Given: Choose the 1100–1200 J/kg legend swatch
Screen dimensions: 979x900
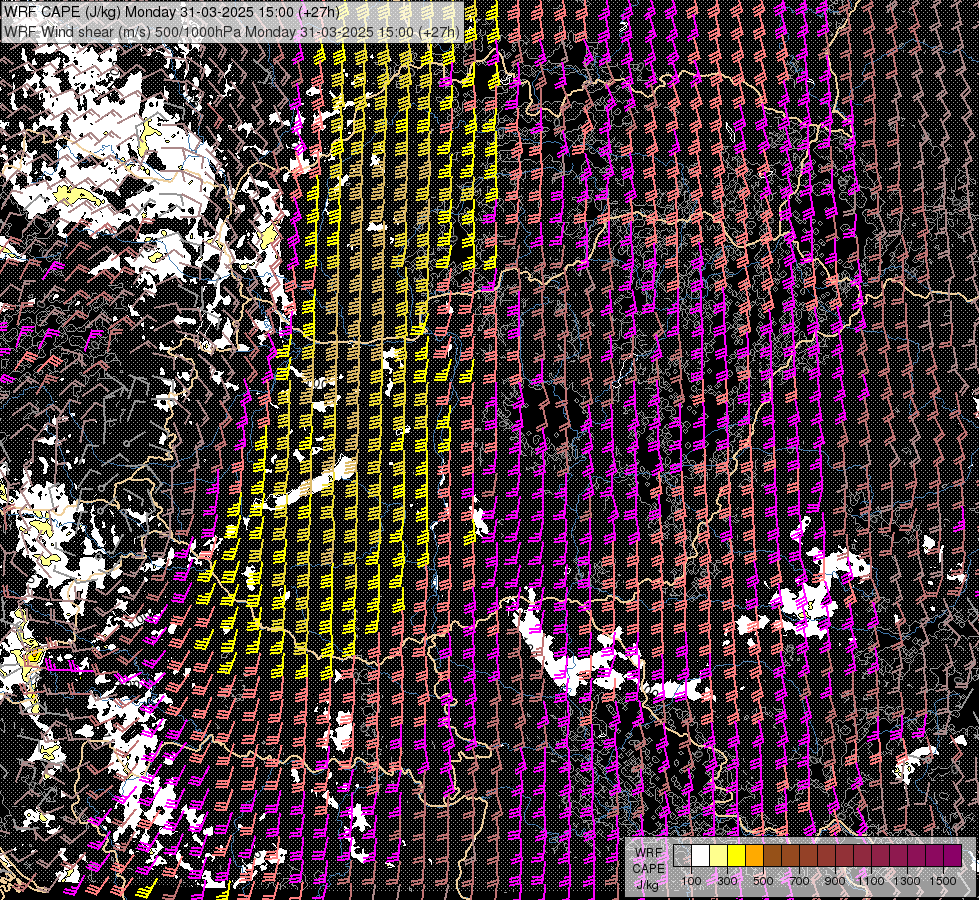Looking at the screenshot, I should tap(880, 856).
